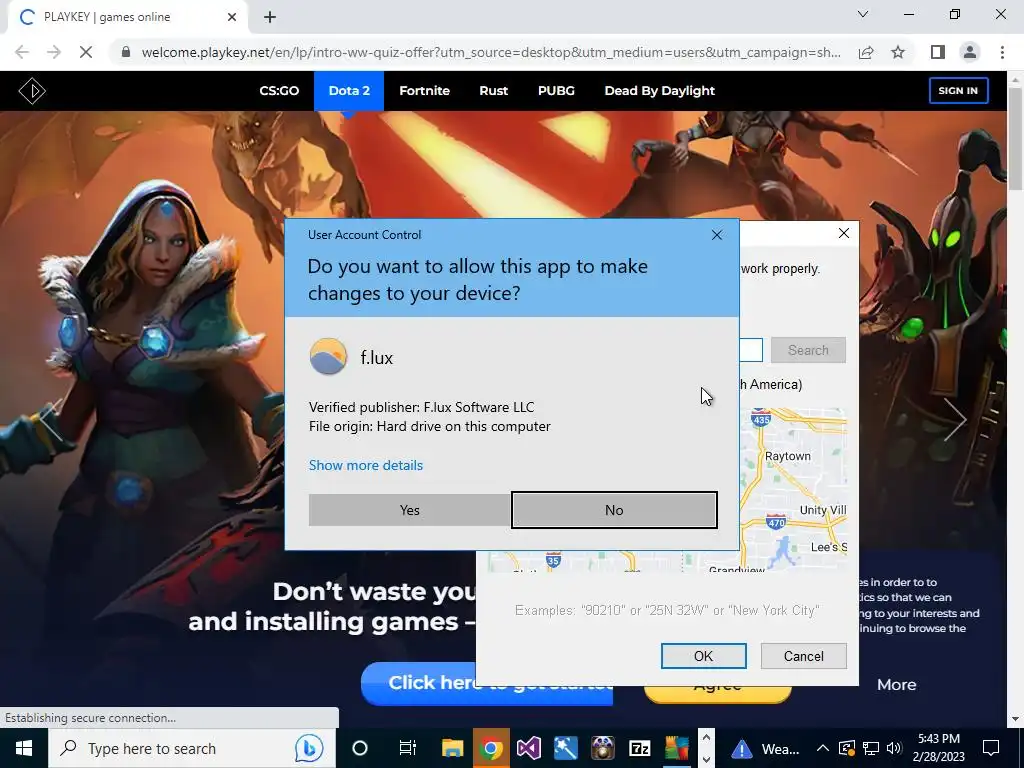Decline the UAC prompt with No
Screen dimensions: 1024x768
coord(614,510)
